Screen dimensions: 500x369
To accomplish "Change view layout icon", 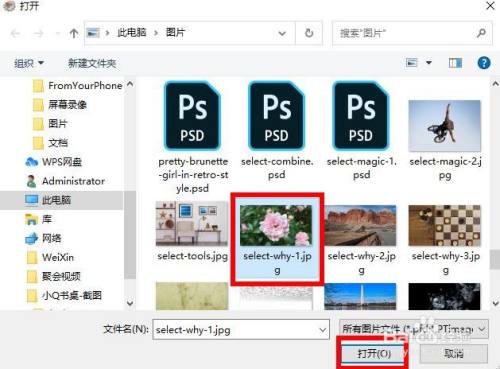I will tap(412, 62).
